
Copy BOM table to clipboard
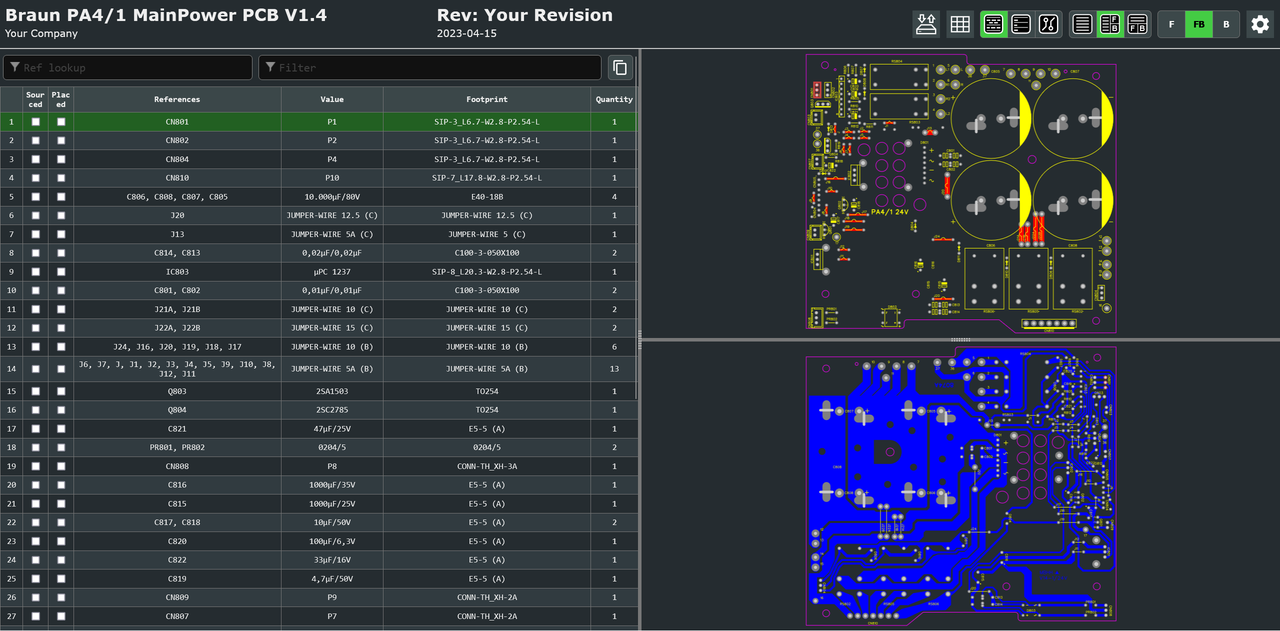pos(620,67)
